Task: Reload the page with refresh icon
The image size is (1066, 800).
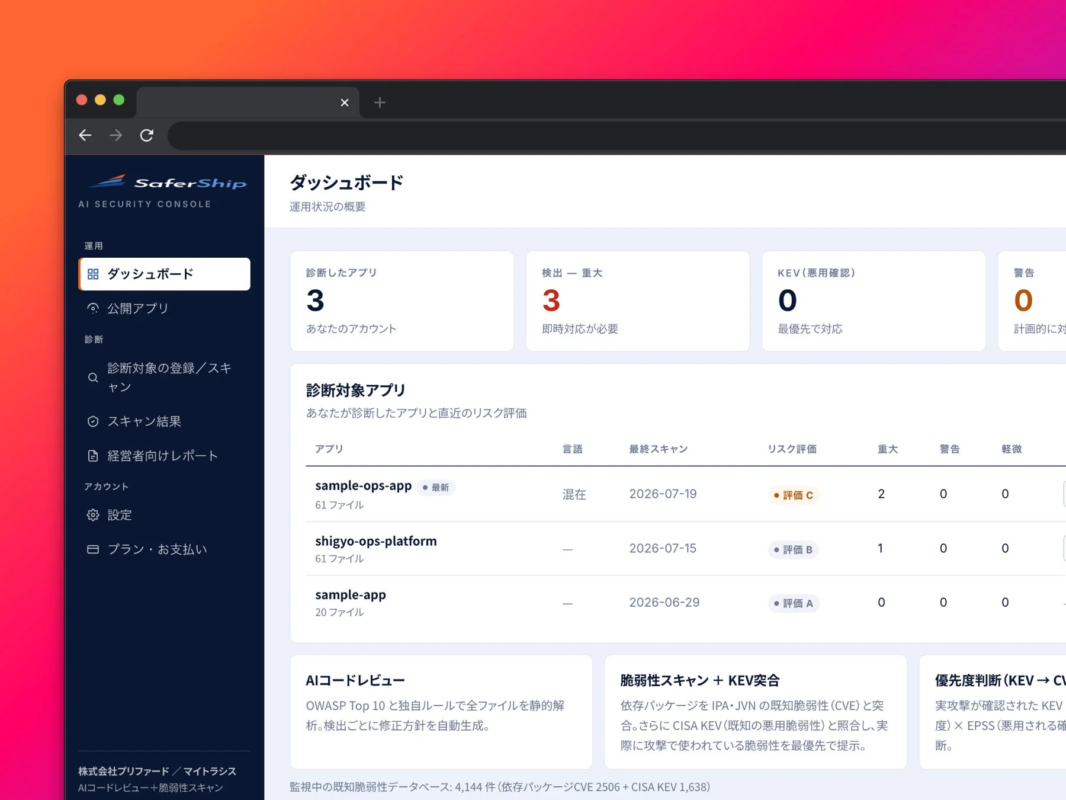Action: (147, 135)
